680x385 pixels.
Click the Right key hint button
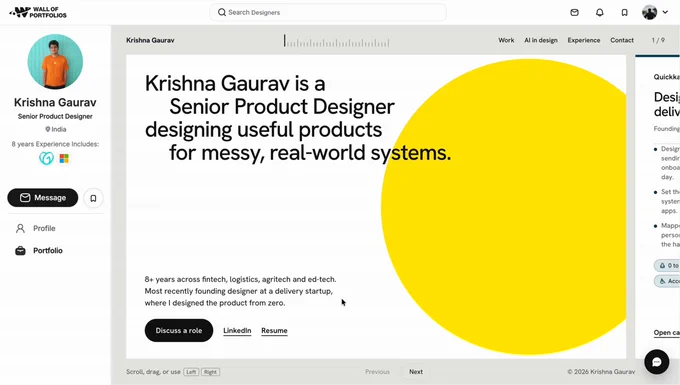click(x=210, y=372)
